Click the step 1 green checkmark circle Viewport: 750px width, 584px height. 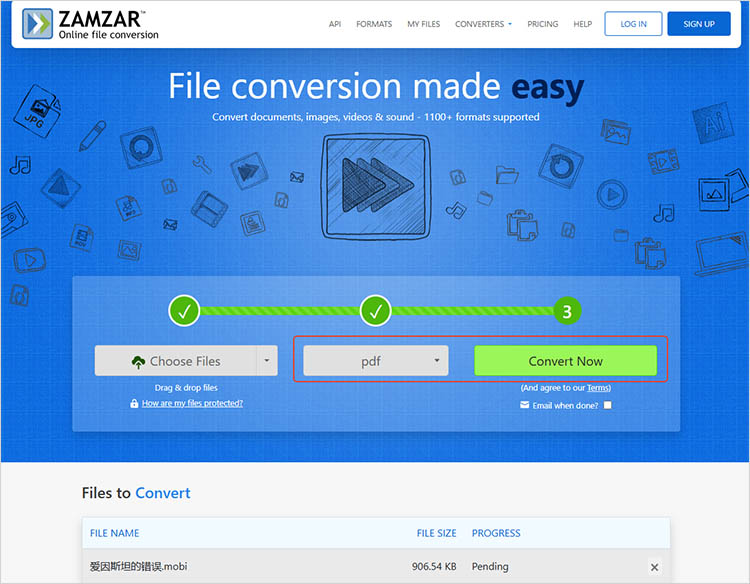pos(184,311)
